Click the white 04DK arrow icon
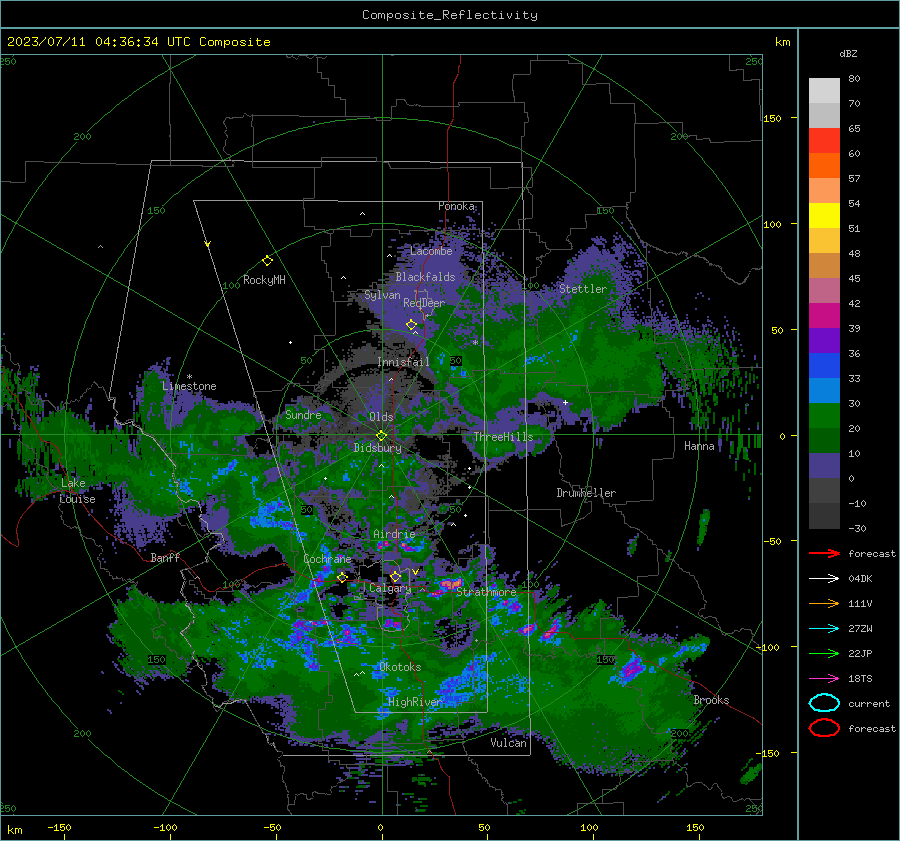This screenshot has height=841, width=900. (x=824, y=579)
